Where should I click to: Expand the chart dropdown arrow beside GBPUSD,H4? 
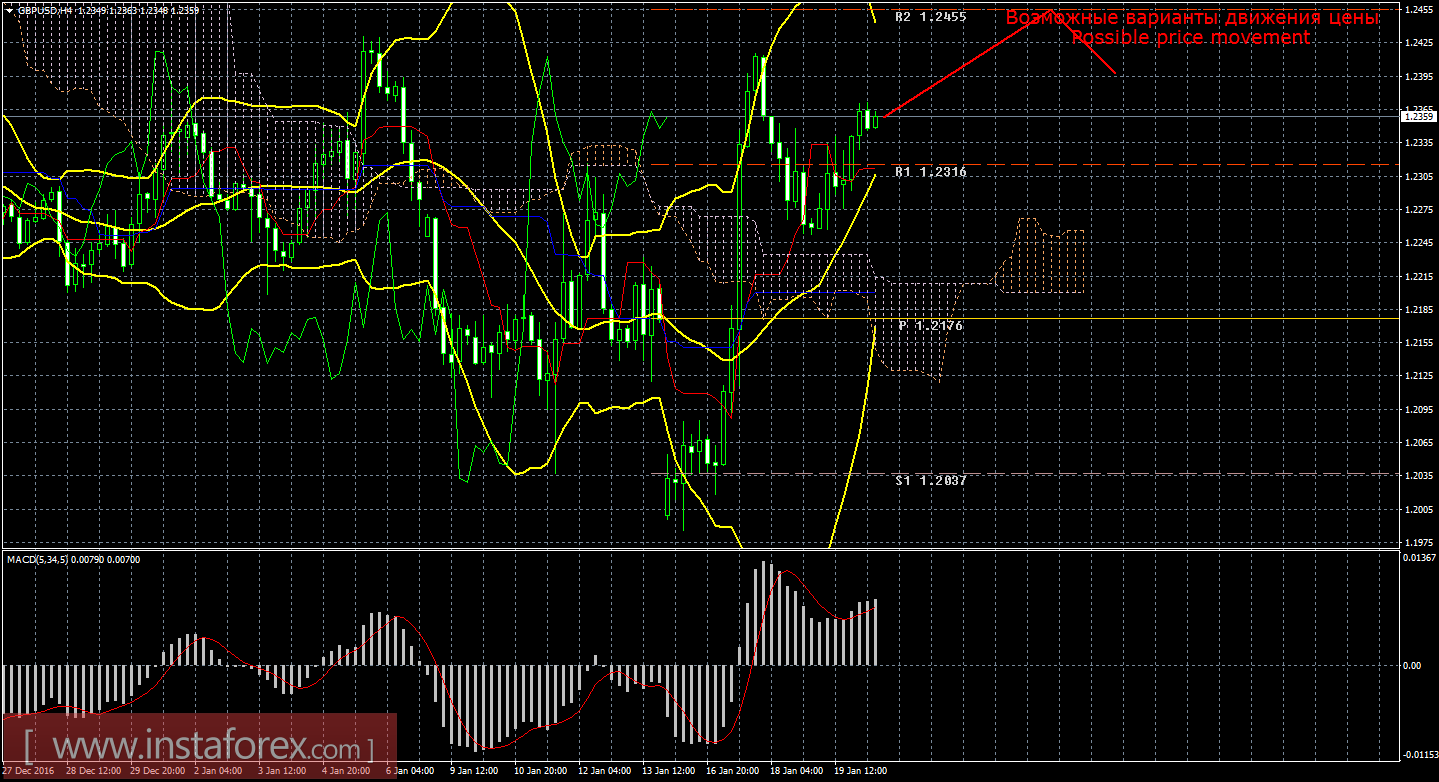[x=9, y=9]
